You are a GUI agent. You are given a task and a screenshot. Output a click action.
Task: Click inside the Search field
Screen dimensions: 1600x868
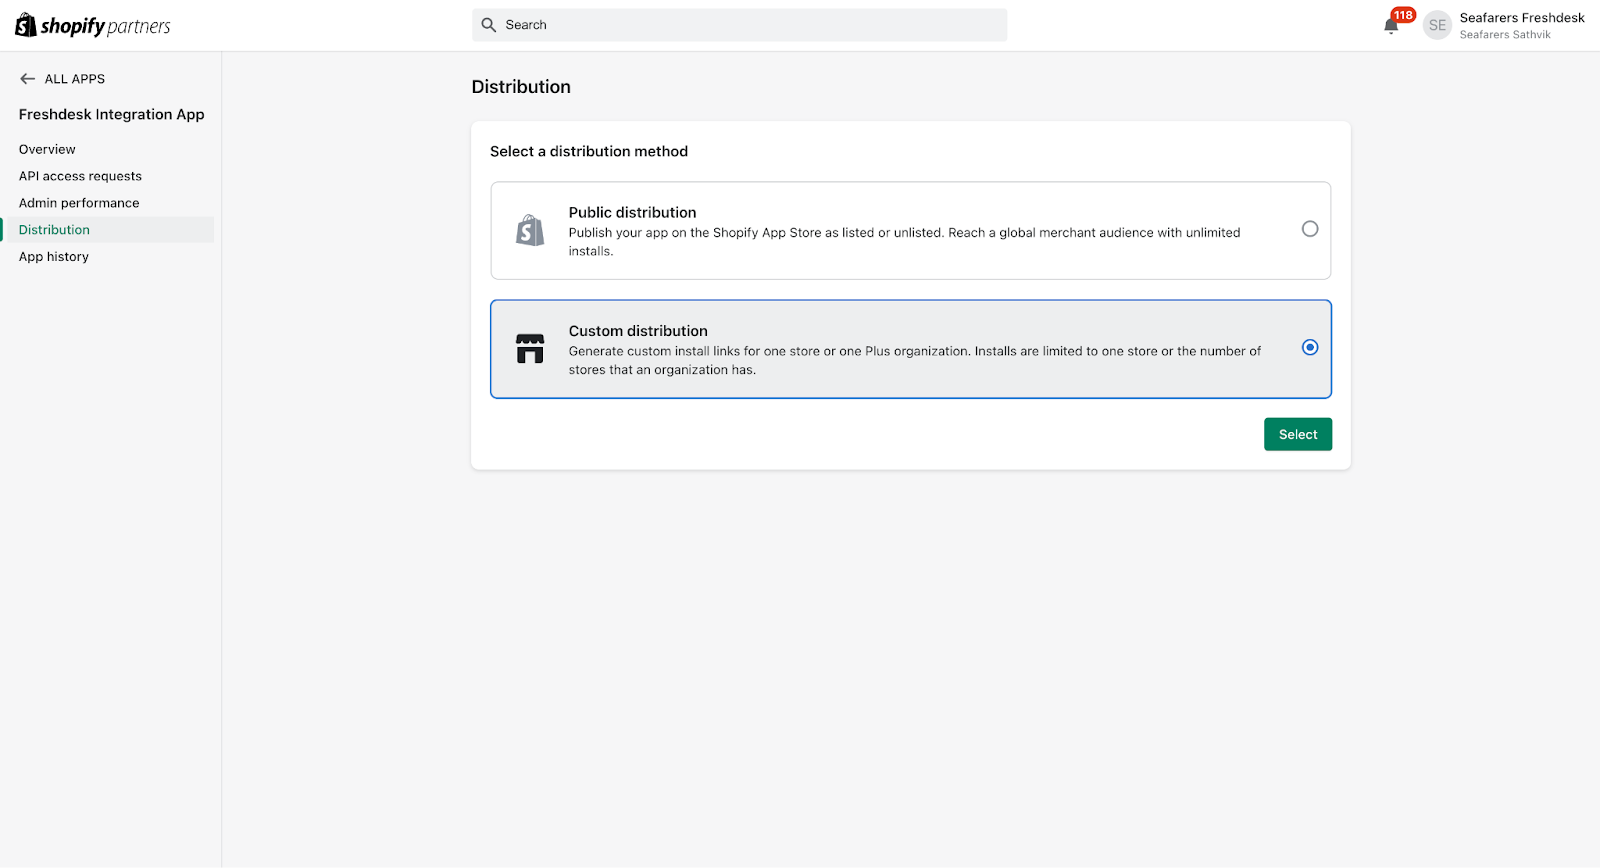739,25
